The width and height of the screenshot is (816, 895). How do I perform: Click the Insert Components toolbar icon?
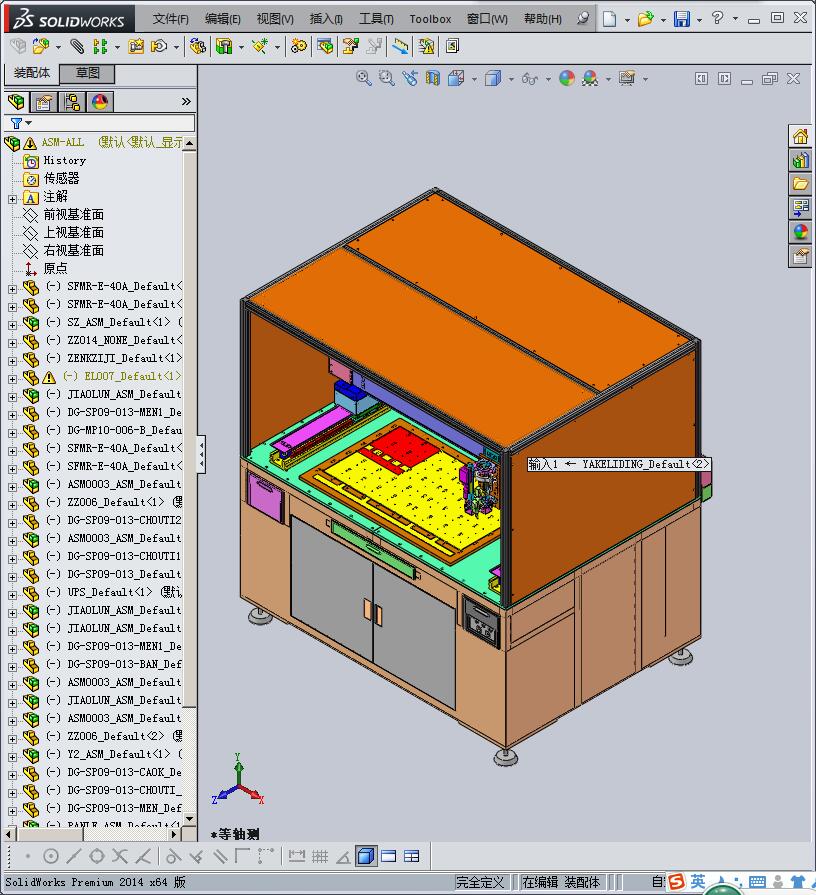(x=41, y=46)
